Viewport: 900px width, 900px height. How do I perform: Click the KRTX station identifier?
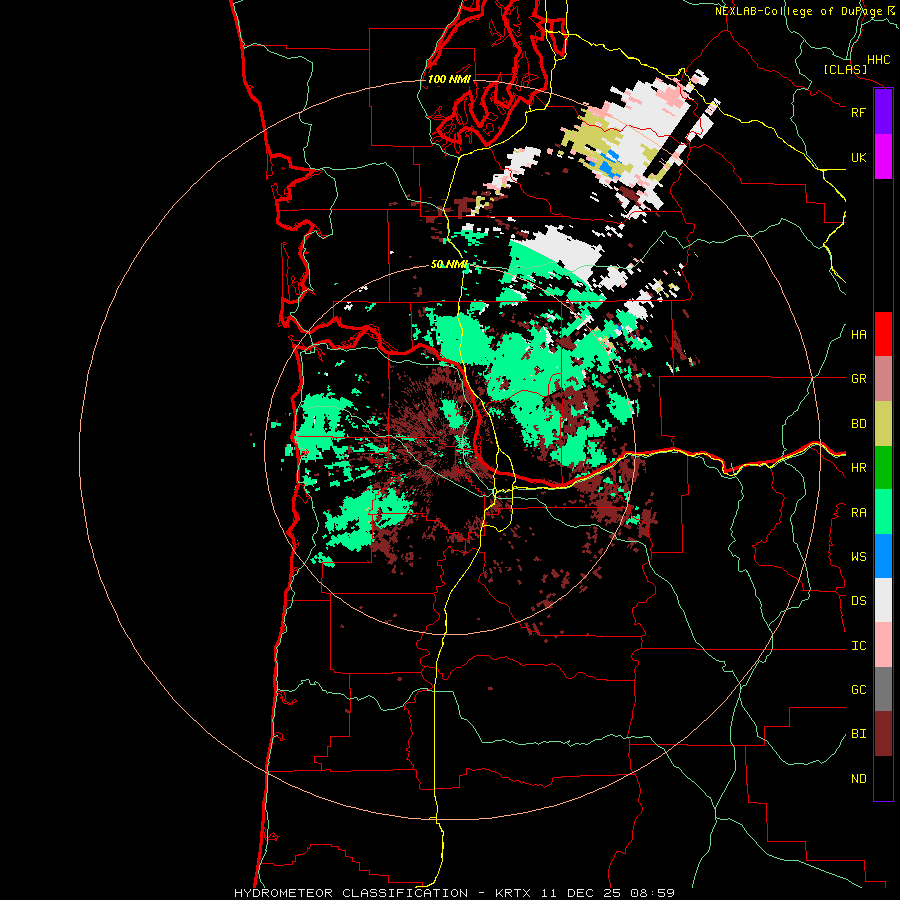515,893
